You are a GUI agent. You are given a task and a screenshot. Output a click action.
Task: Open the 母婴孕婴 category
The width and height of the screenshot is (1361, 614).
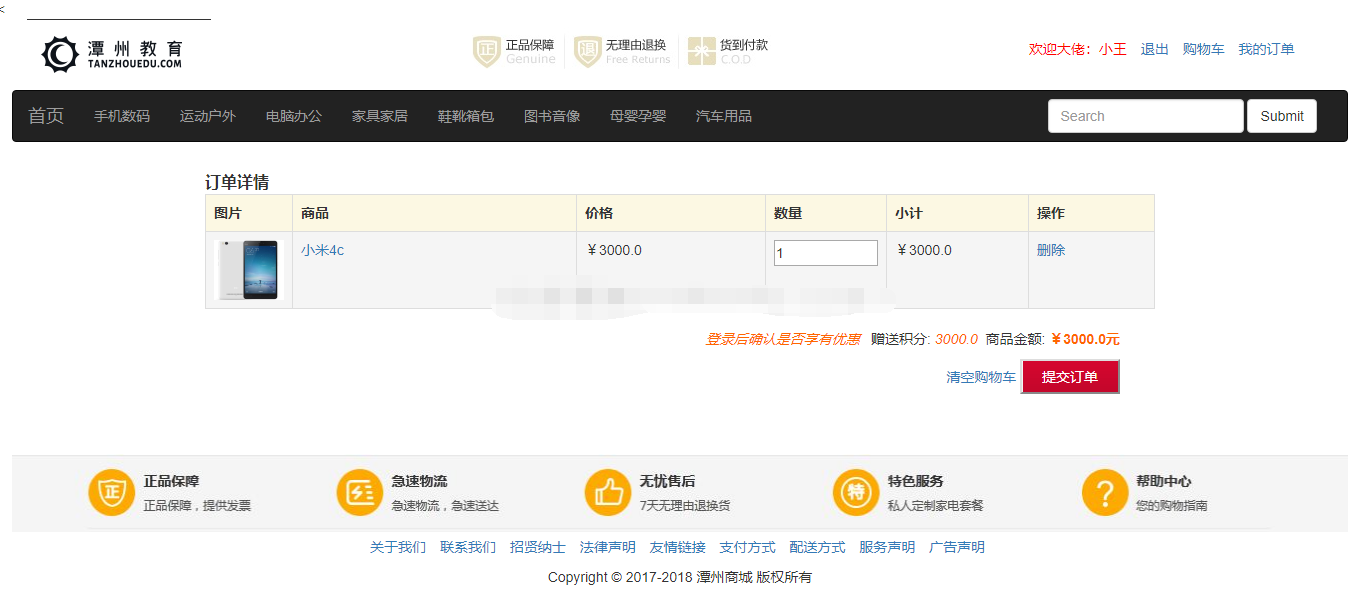(638, 116)
